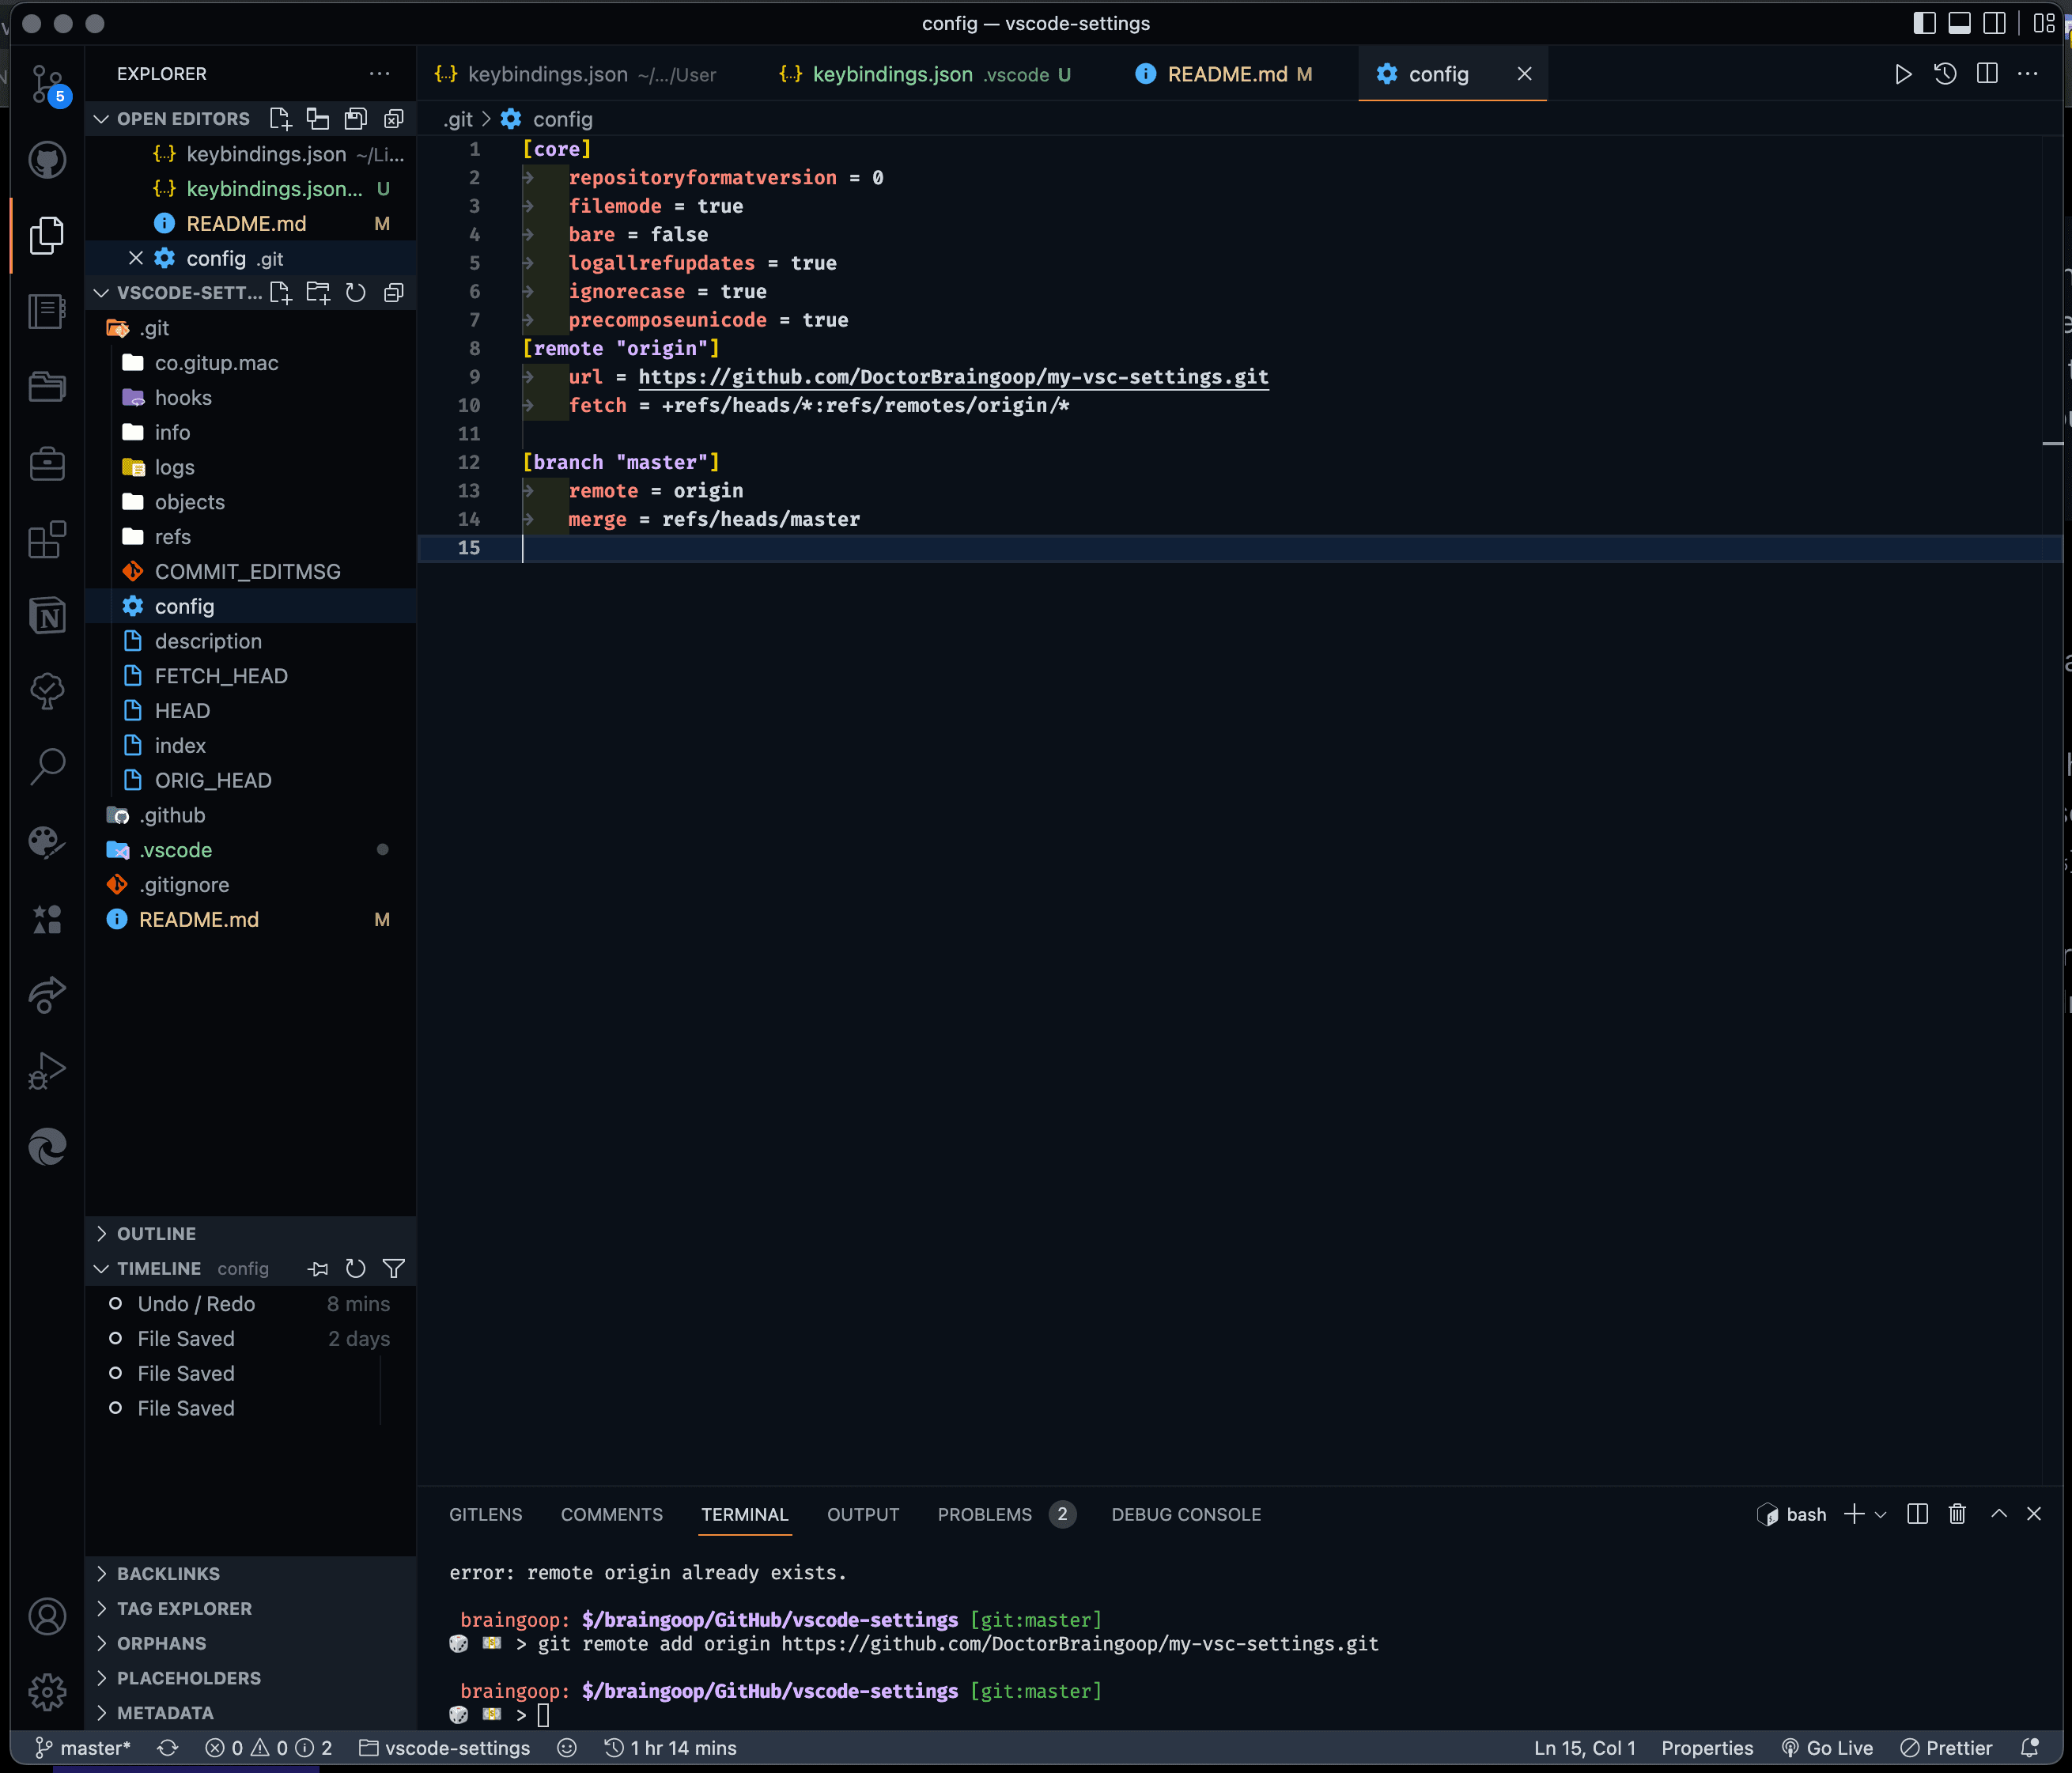Open the Project Manager folders icon
The height and width of the screenshot is (1773, 2072).
[47, 387]
